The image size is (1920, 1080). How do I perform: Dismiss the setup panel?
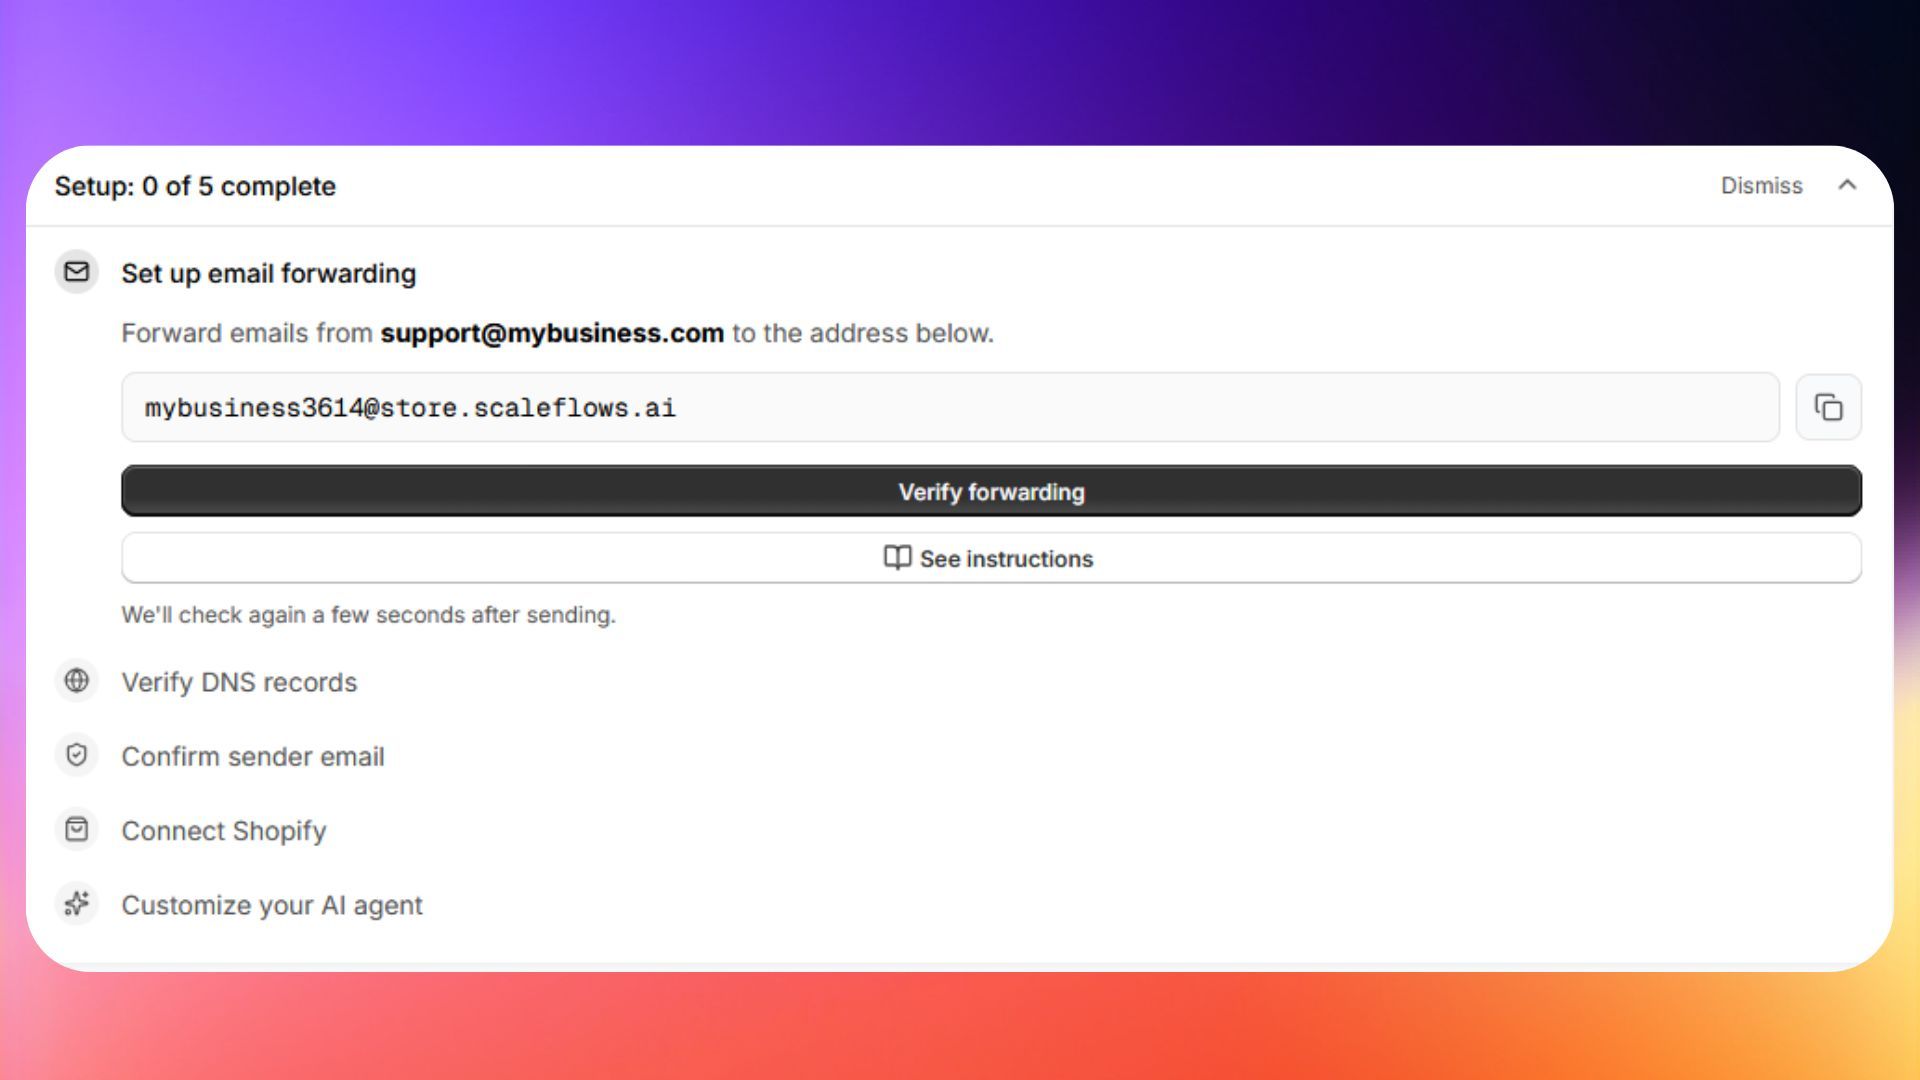pyautogui.click(x=1761, y=186)
